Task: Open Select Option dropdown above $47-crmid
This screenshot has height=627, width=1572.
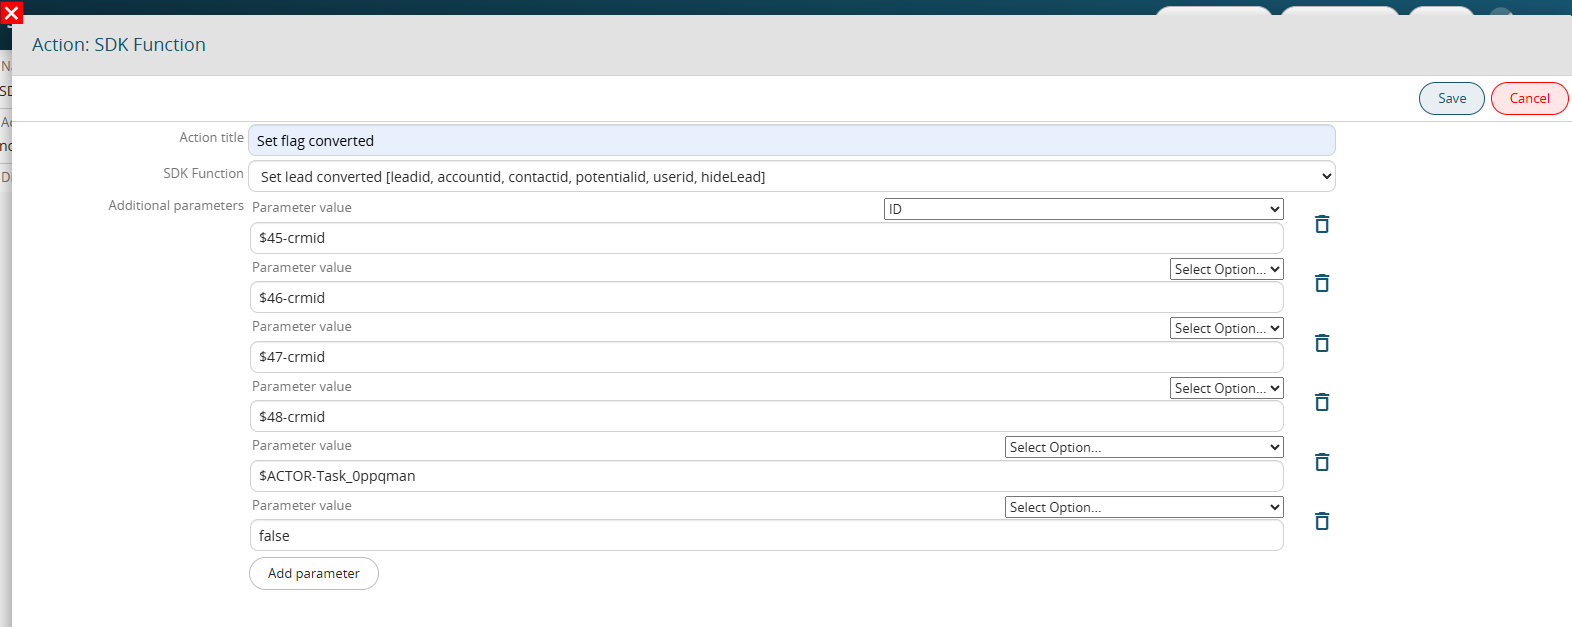Action: (x=1227, y=328)
